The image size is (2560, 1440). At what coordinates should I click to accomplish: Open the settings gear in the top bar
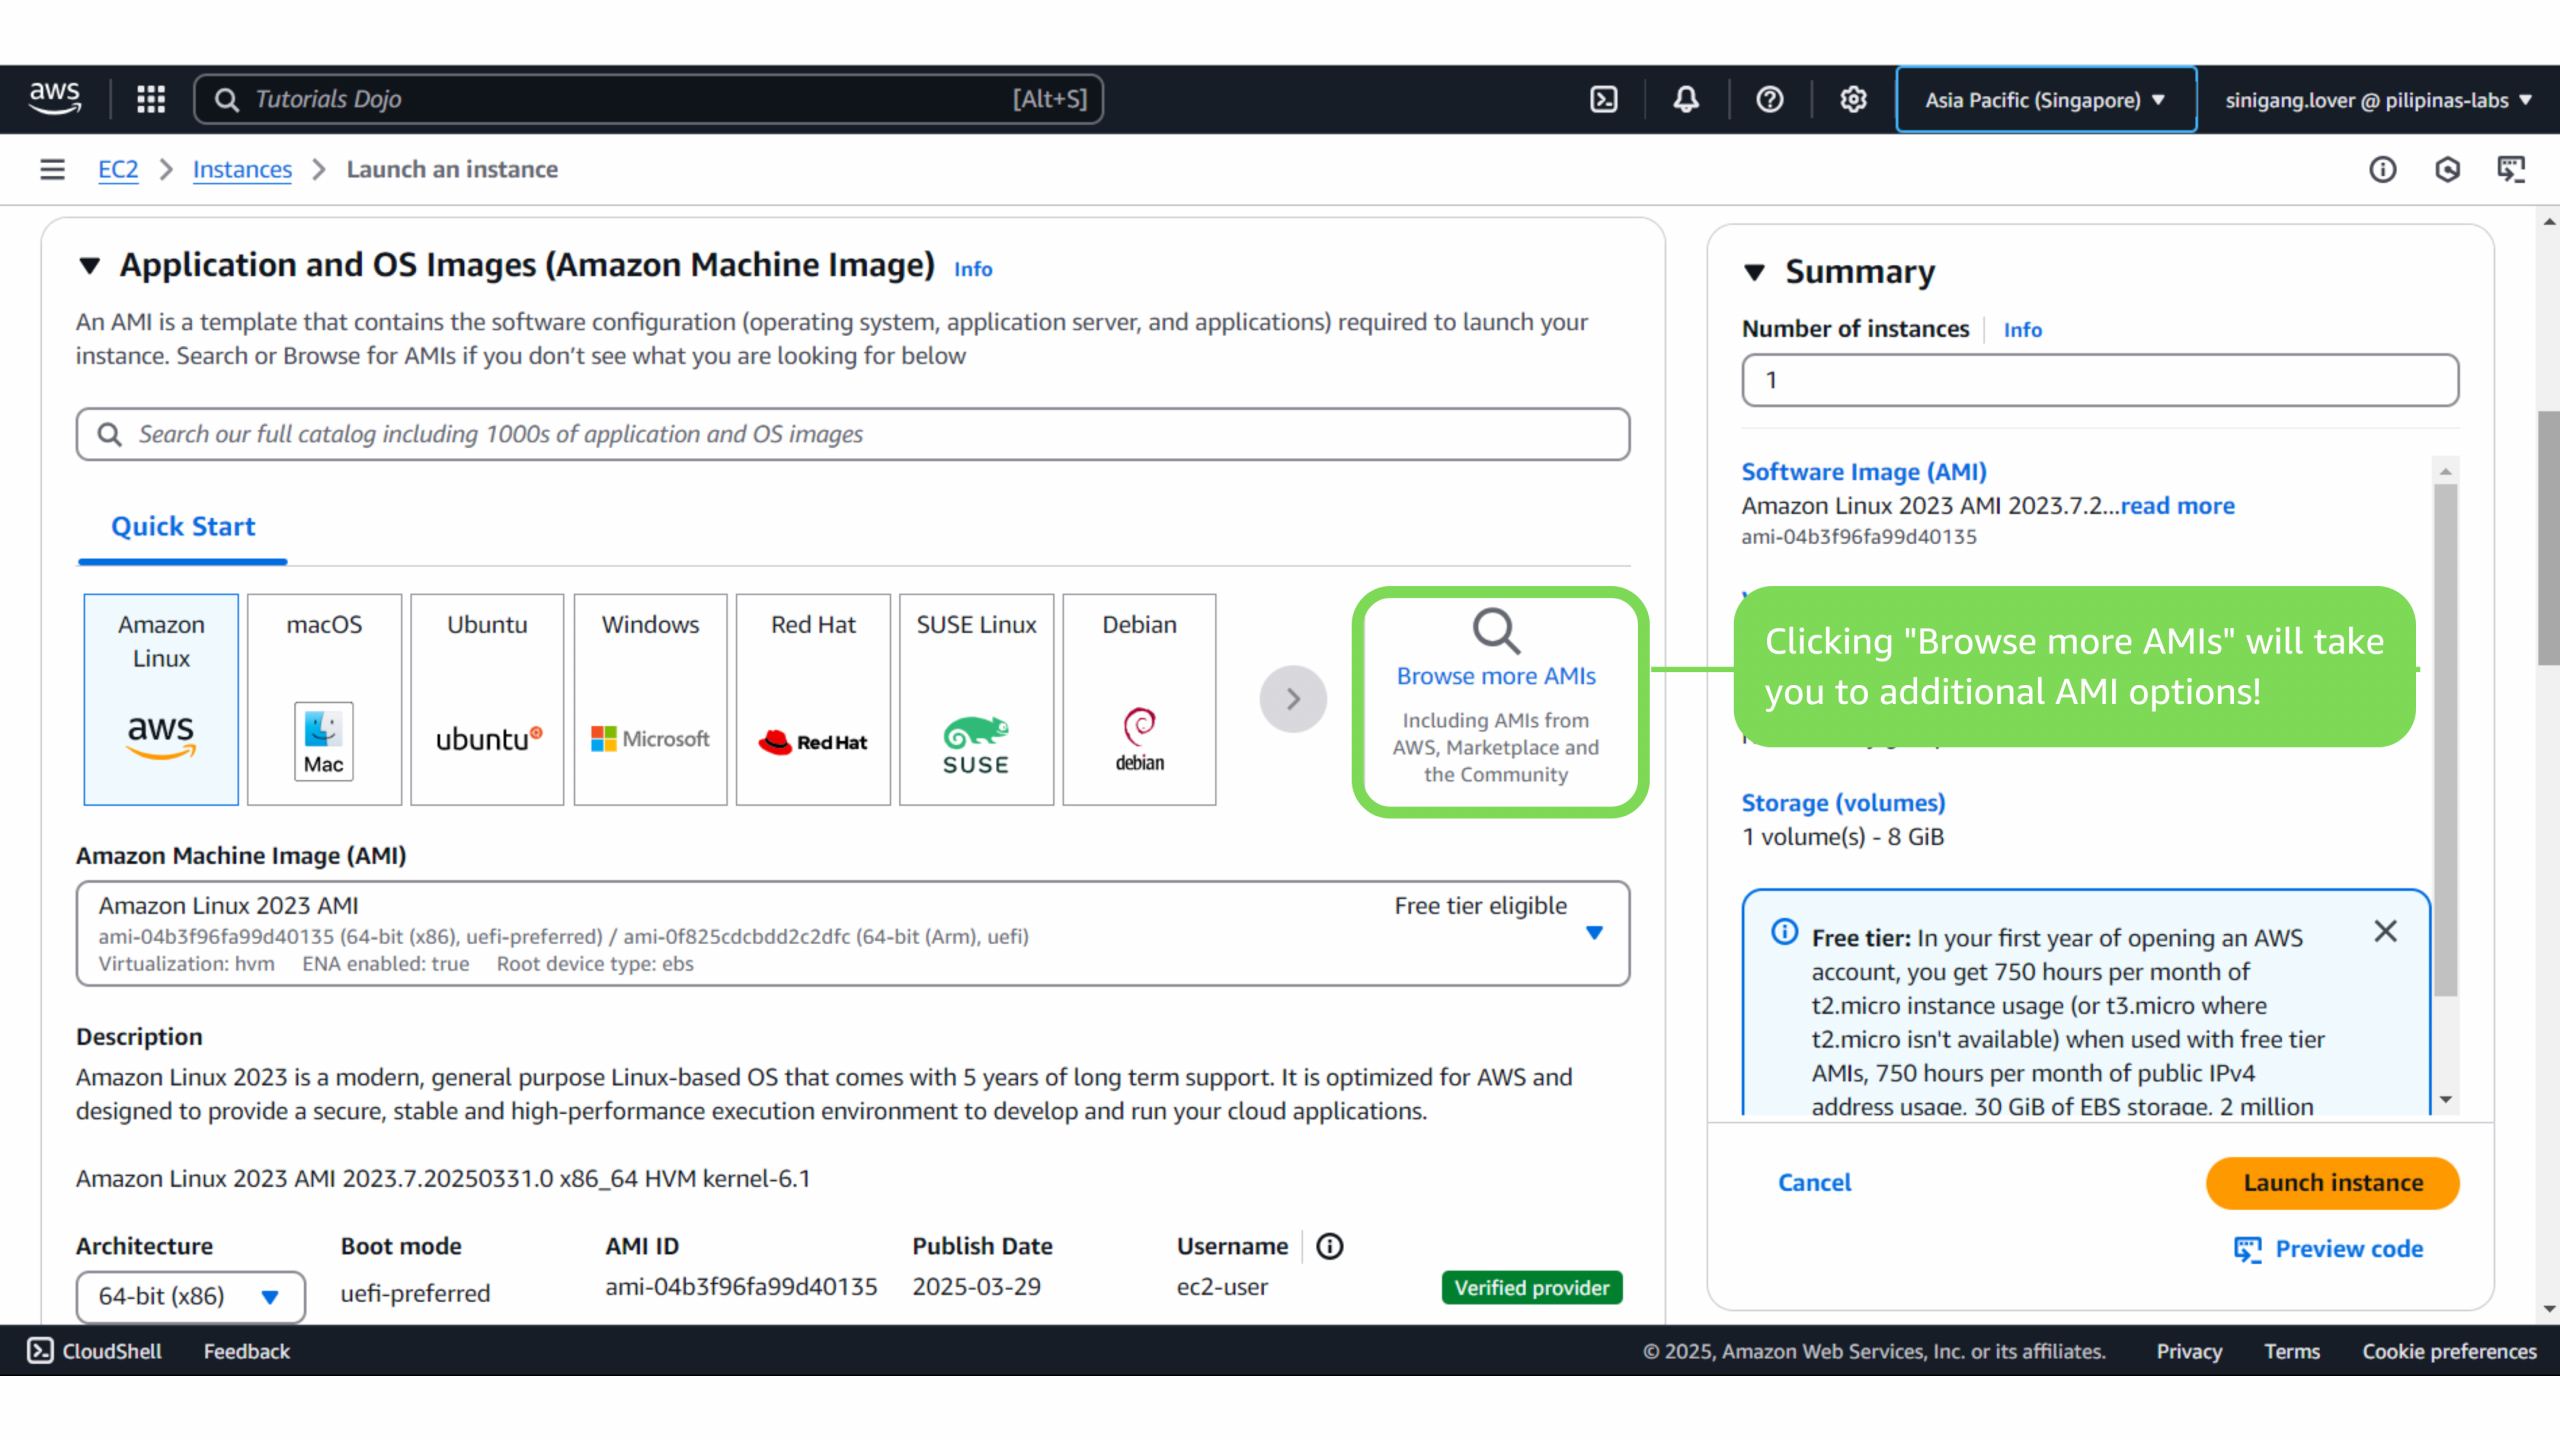[1853, 99]
